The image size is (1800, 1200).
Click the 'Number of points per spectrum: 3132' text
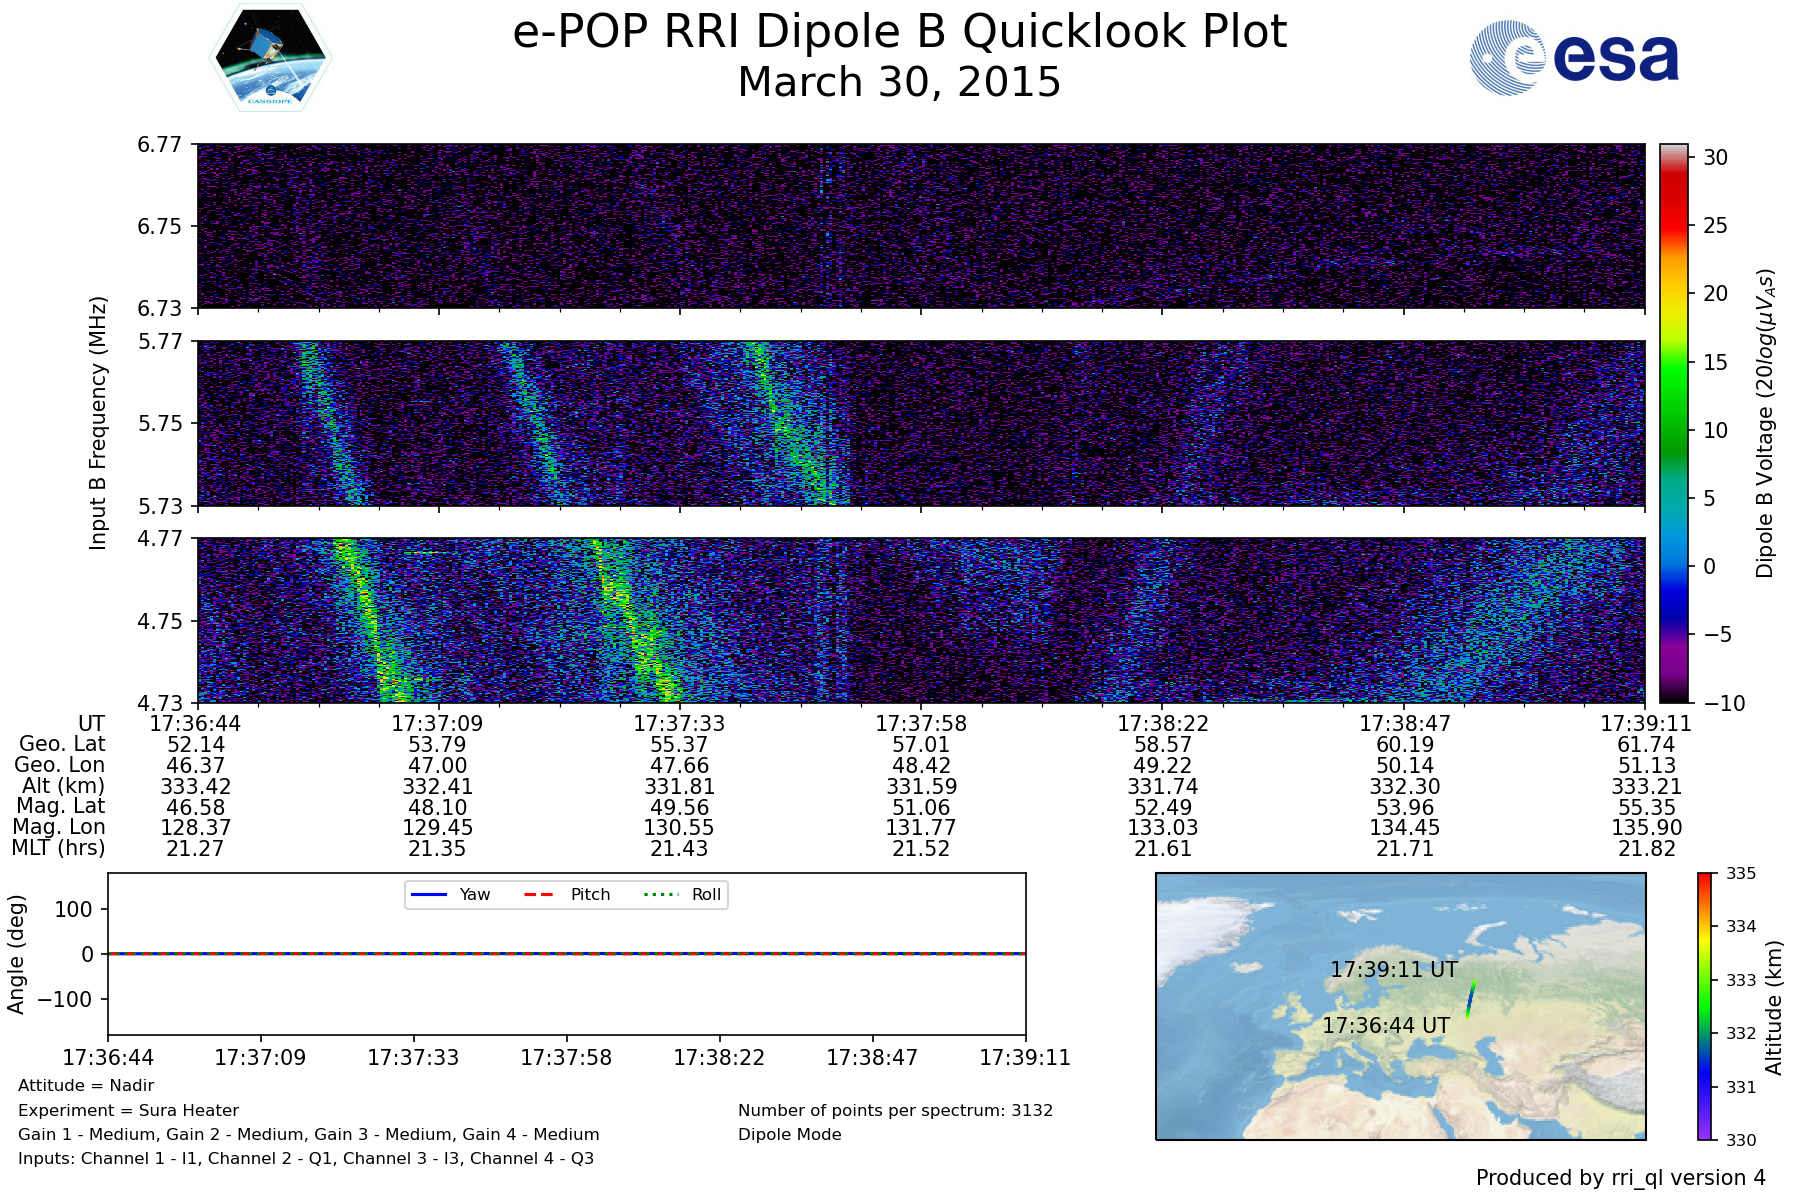(x=895, y=1110)
